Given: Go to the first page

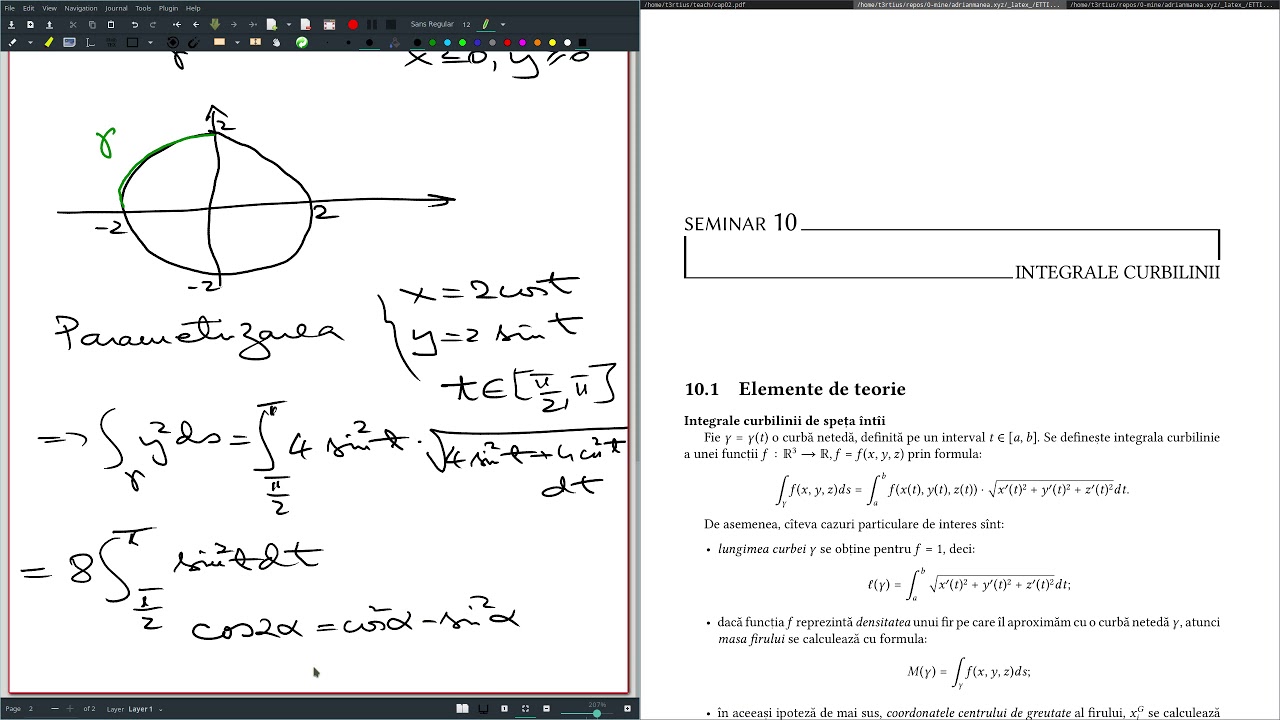Looking at the screenshot, I should click(177, 24).
